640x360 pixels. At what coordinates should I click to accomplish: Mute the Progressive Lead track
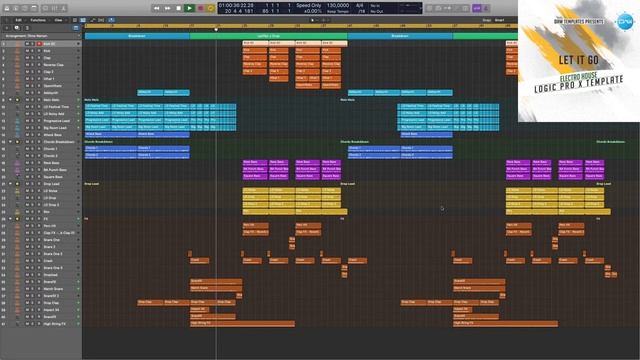(x=27, y=121)
